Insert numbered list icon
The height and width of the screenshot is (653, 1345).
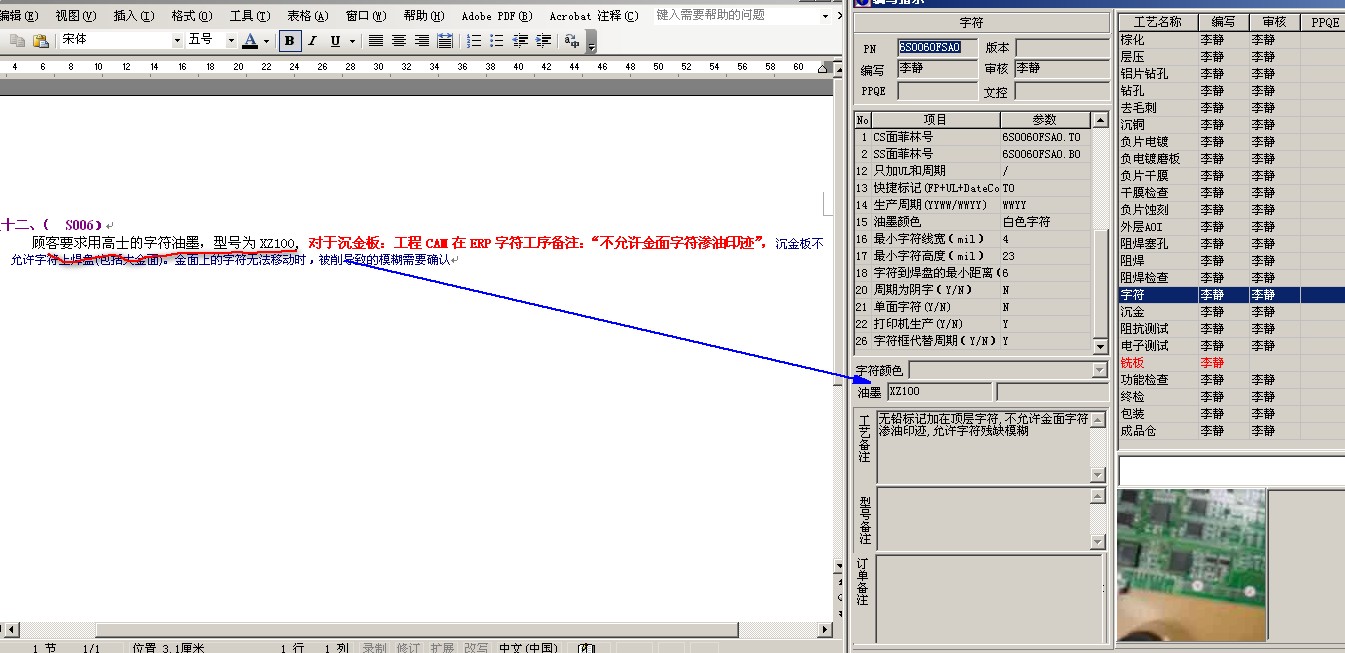click(474, 41)
